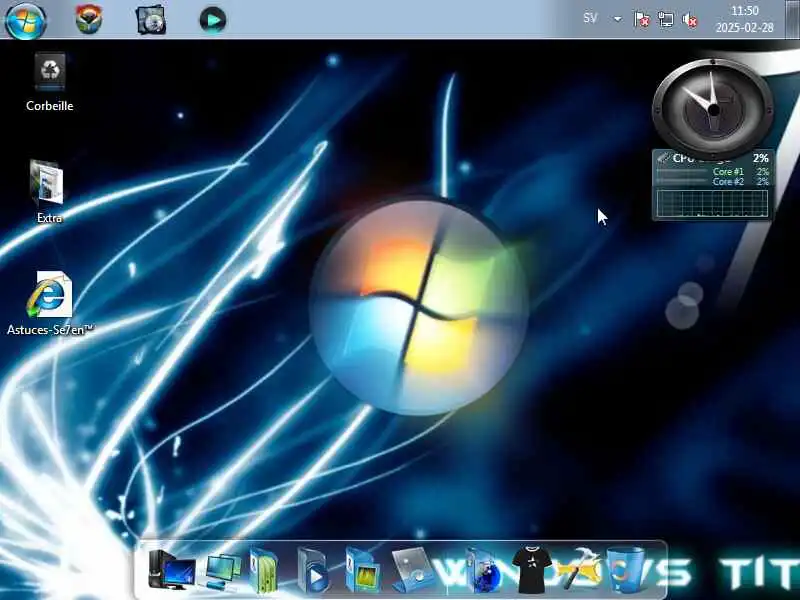Open the network status tray icon

666,19
